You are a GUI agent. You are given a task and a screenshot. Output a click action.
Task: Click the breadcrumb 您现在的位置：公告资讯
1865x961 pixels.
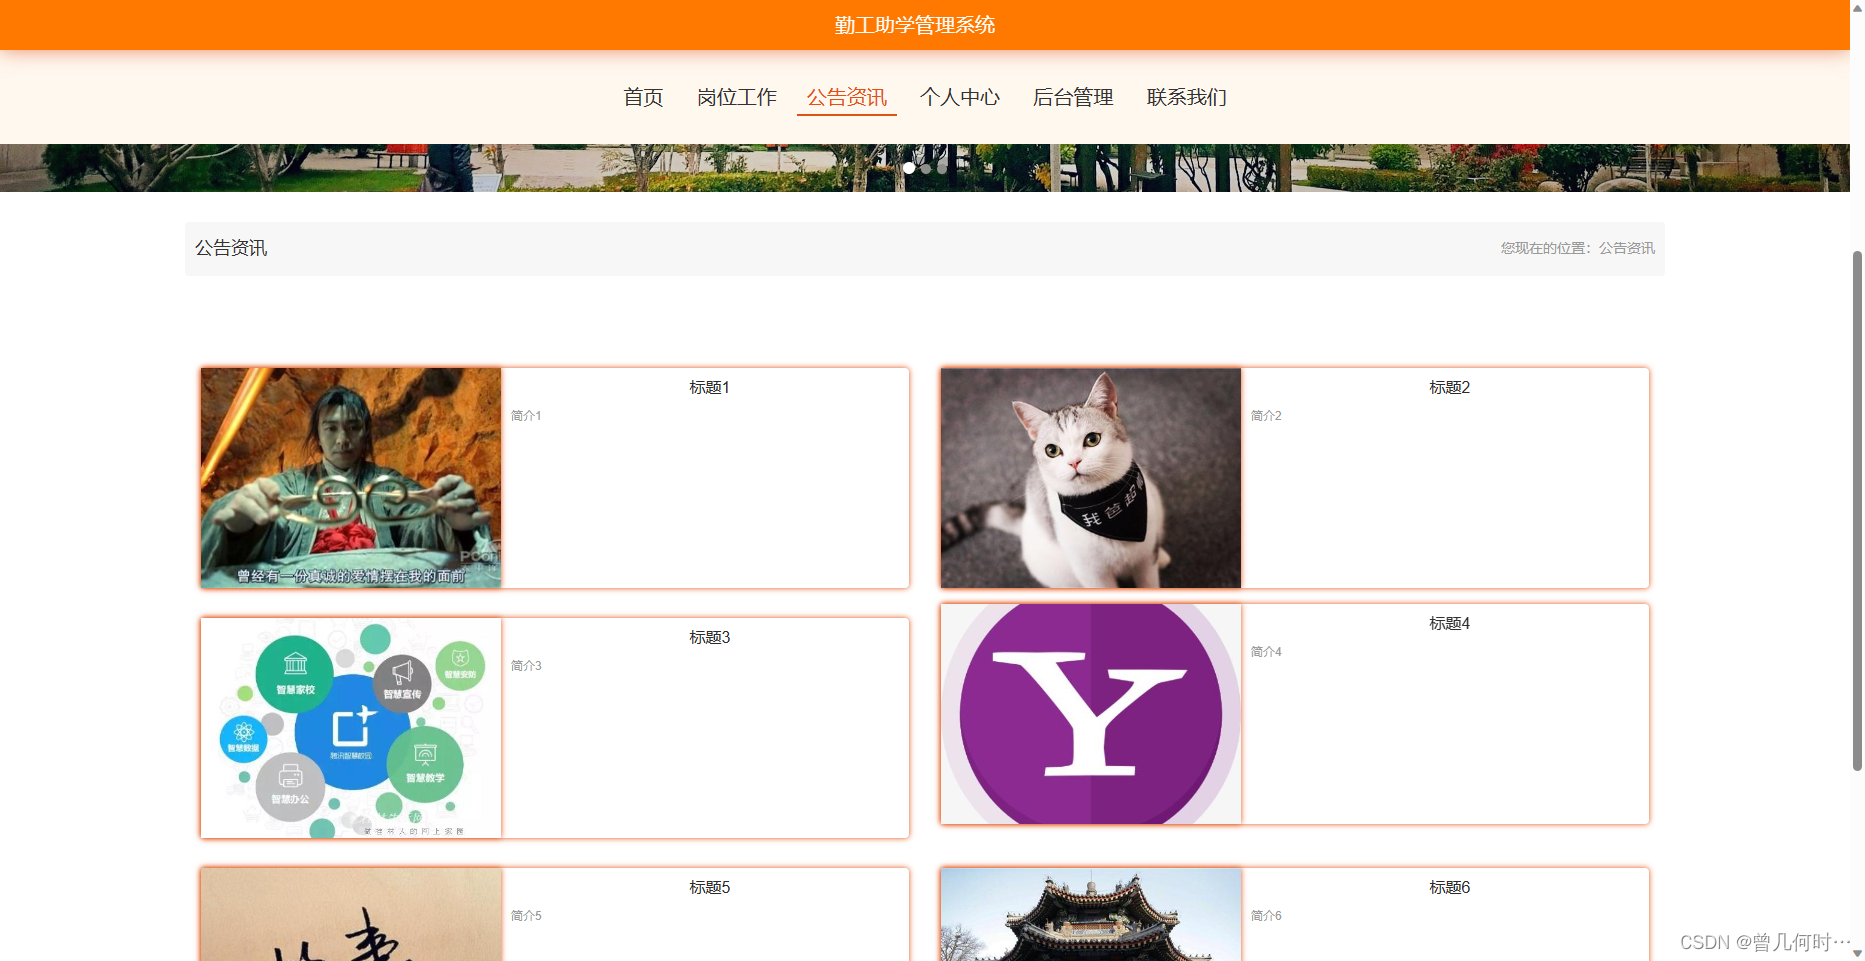[x=1577, y=248]
